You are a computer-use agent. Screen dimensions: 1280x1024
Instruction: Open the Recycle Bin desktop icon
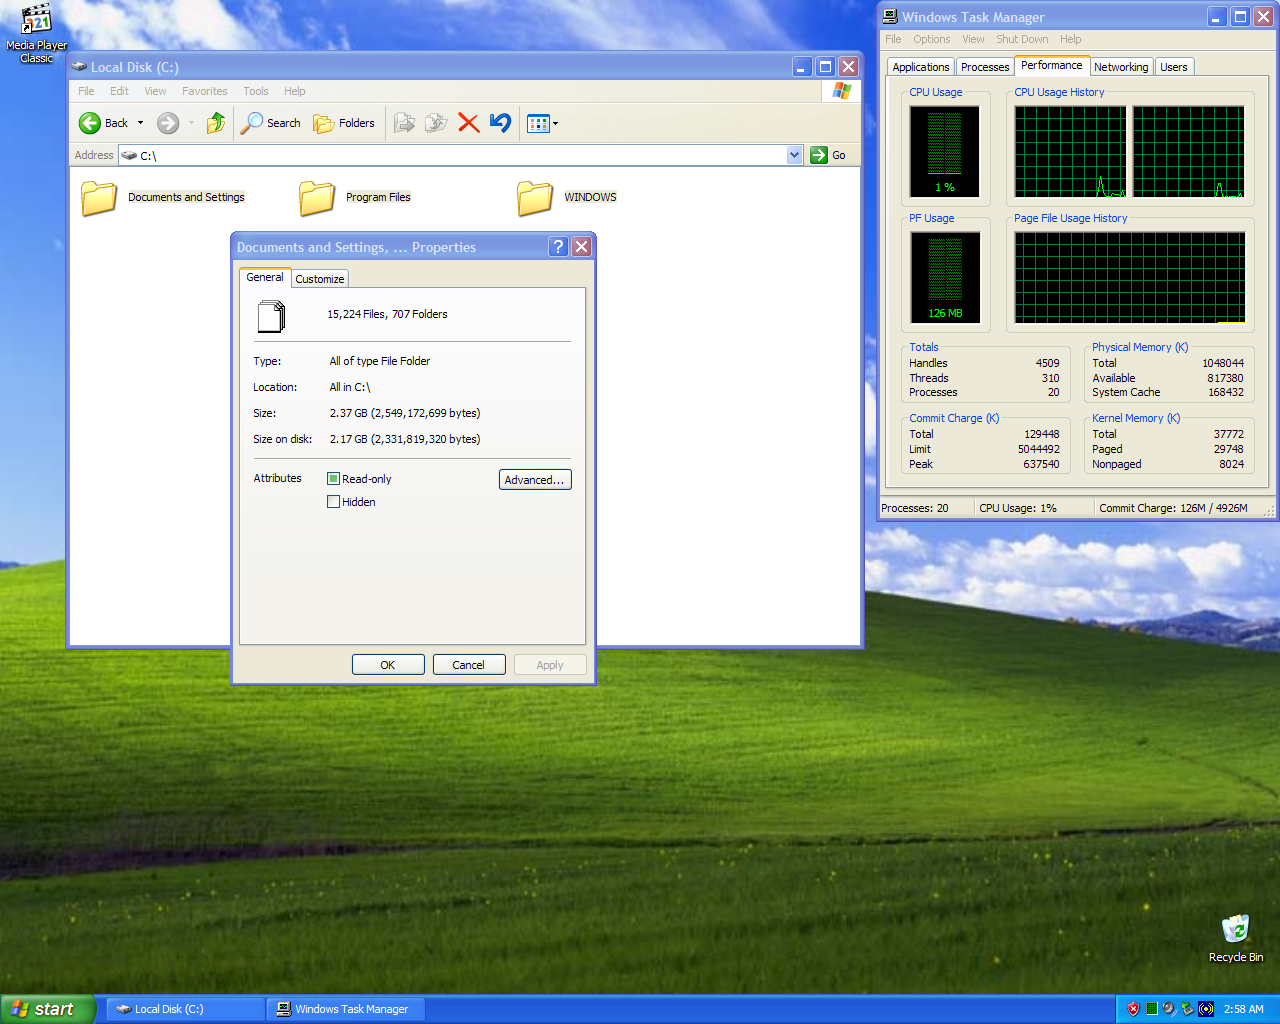pyautogui.click(x=1235, y=930)
